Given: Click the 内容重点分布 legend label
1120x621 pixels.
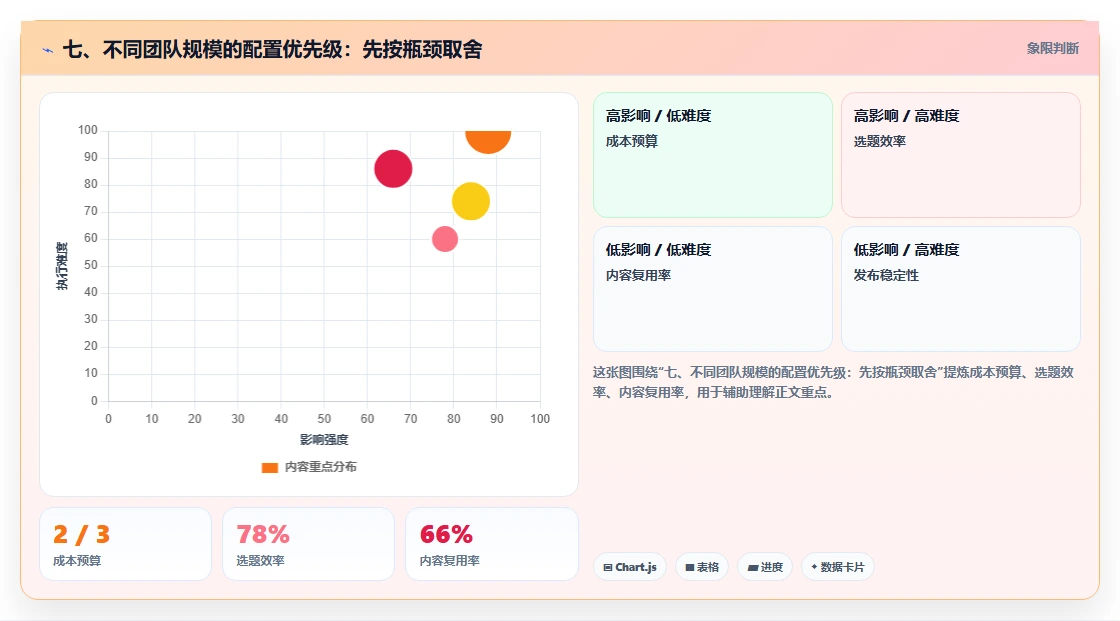Looking at the screenshot, I should 321,467.
